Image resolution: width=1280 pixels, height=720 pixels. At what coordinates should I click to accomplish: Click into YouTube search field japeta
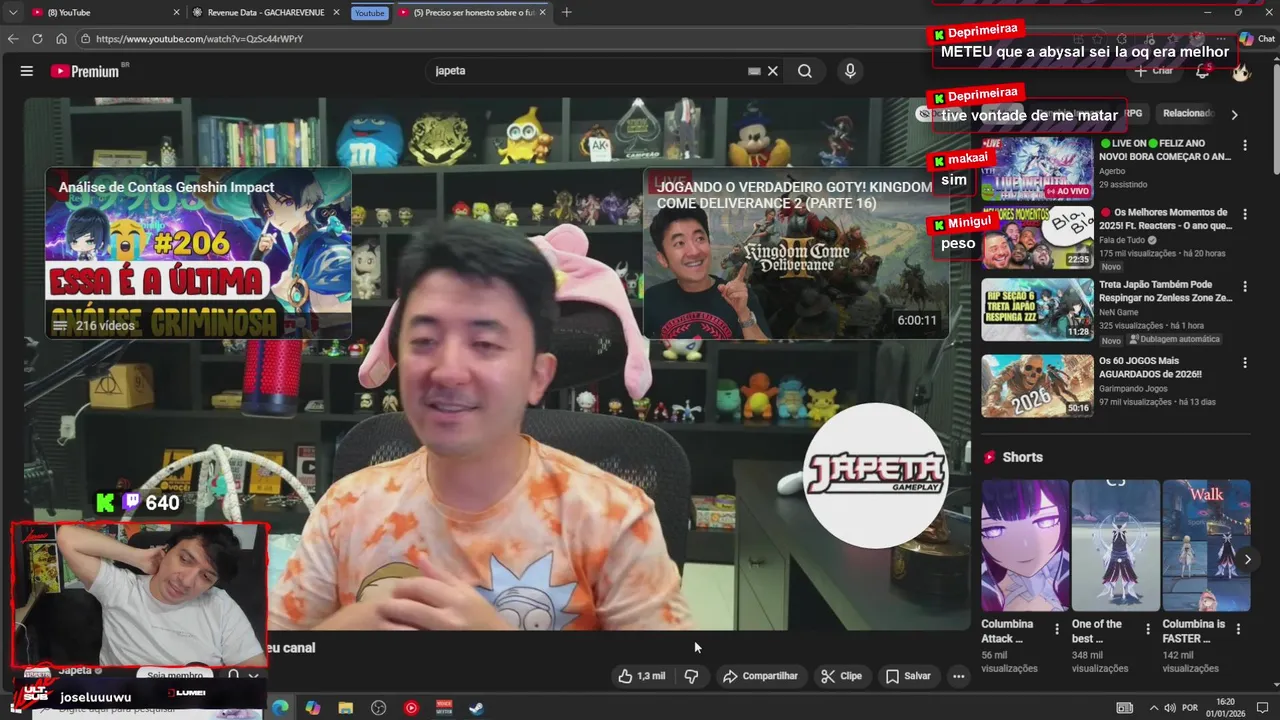point(590,71)
